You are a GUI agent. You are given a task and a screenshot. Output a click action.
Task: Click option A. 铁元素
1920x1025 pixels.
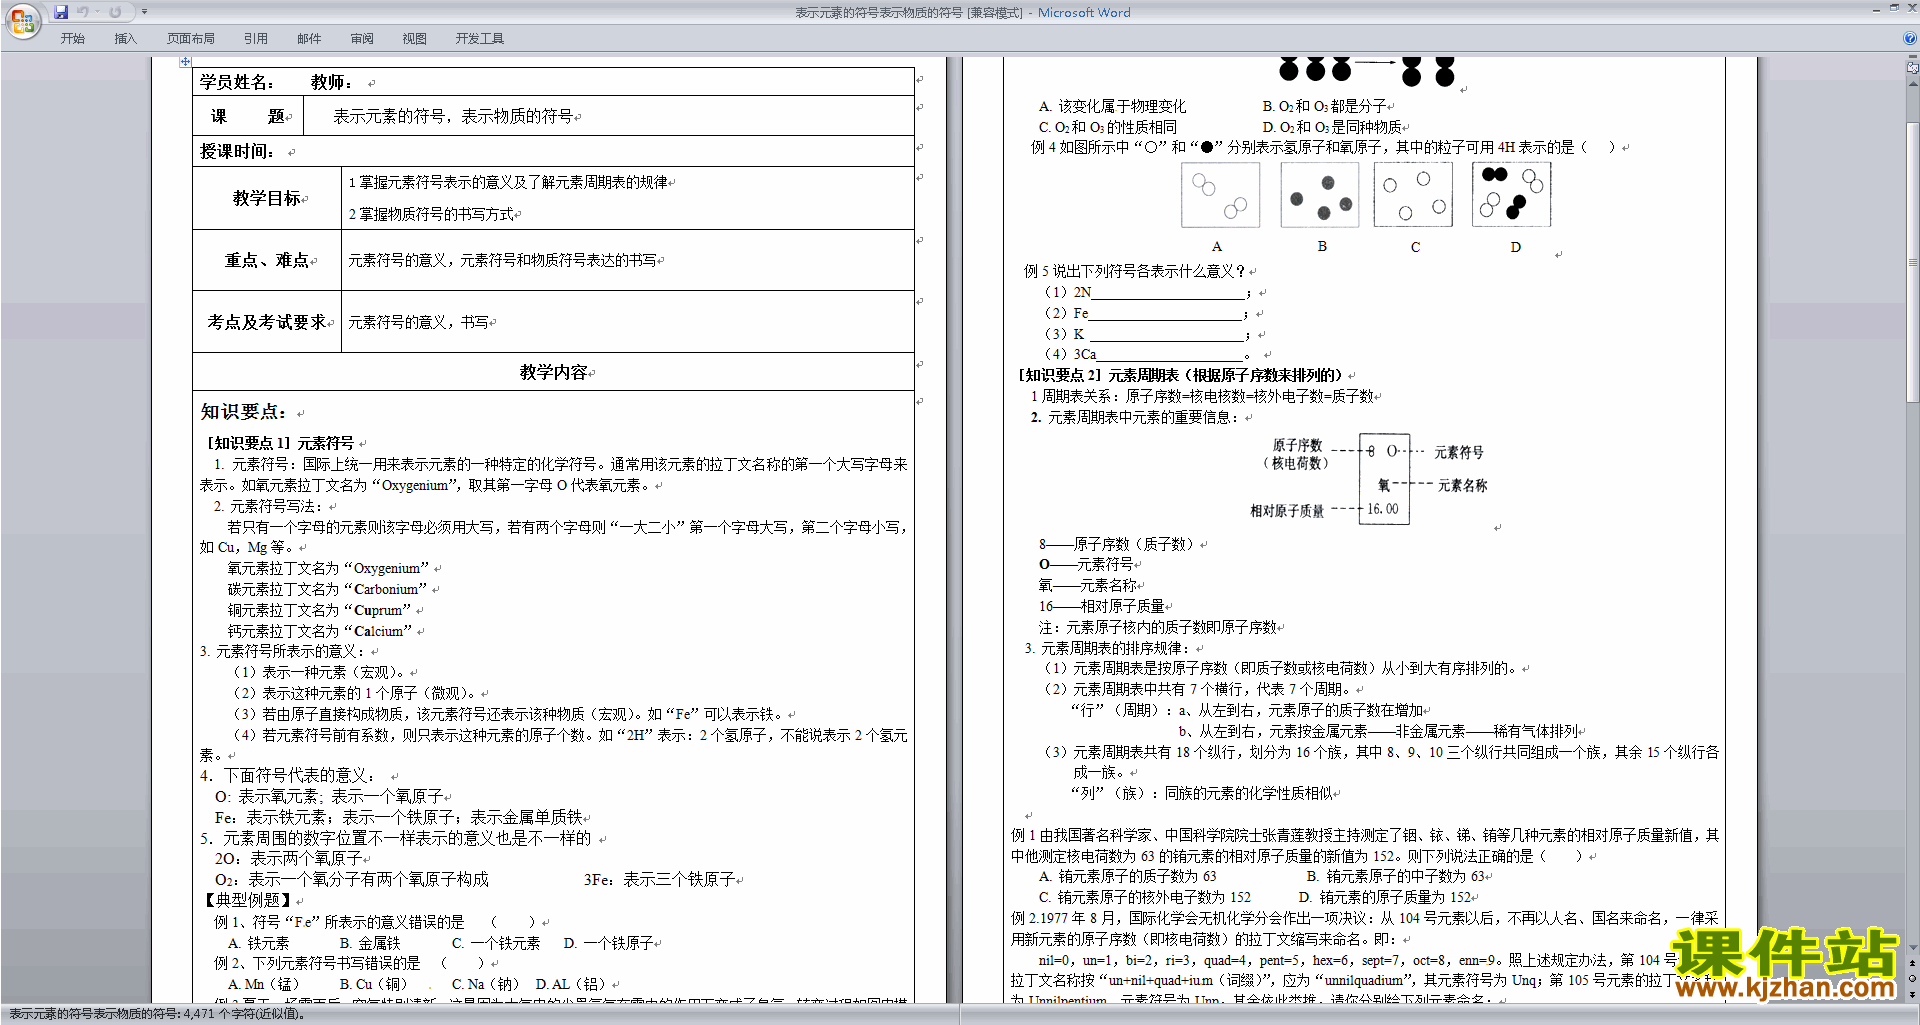[x=258, y=943]
